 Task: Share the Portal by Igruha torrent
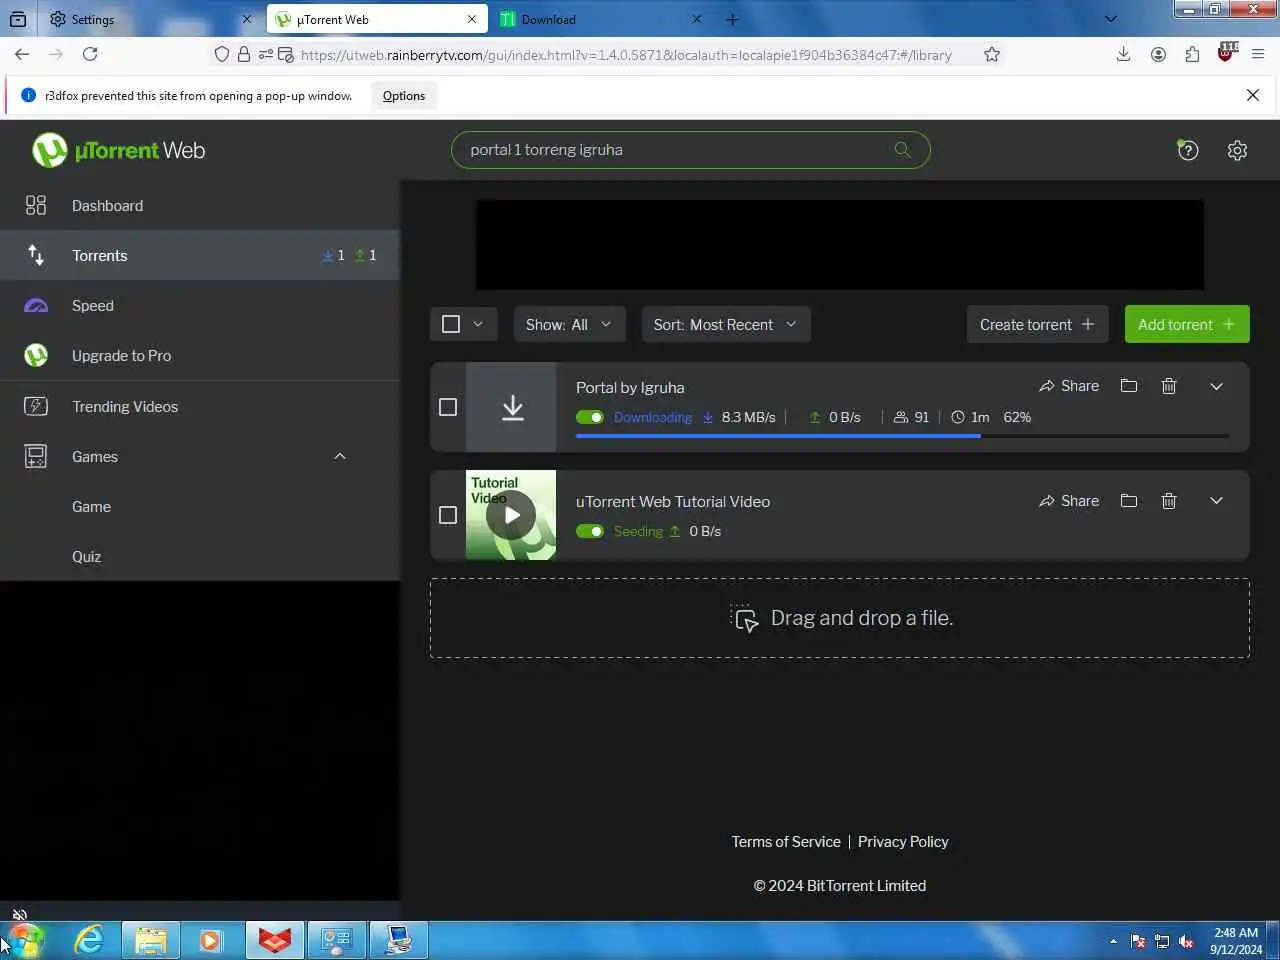[1069, 386]
